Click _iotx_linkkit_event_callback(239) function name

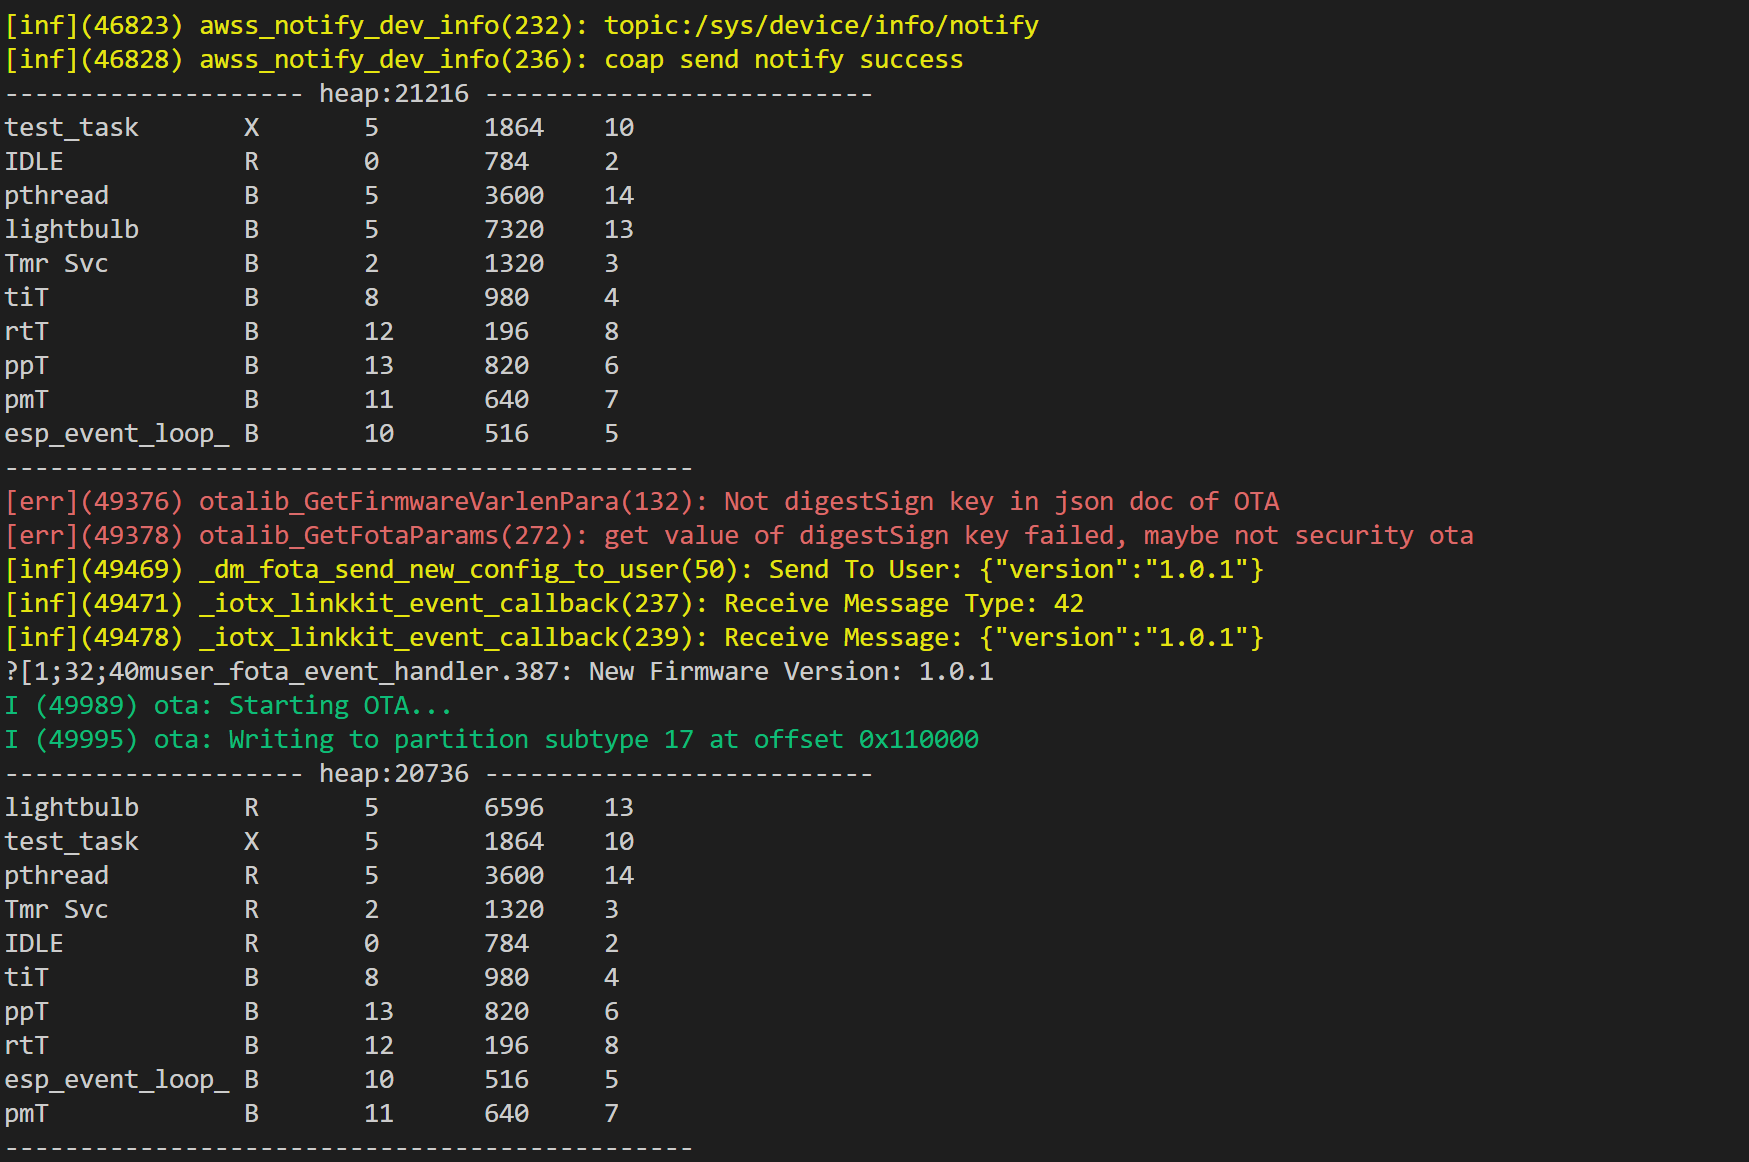454,638
